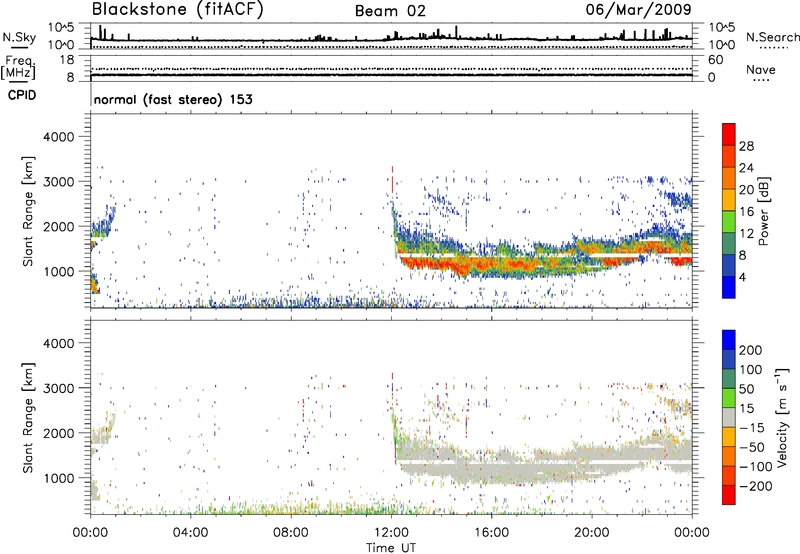Image resolution: width=800 pixels, height=554 pixels.
Task: Click the "28" value on Power colorbar
Action: pyautogui.click(x=746, y=146)
